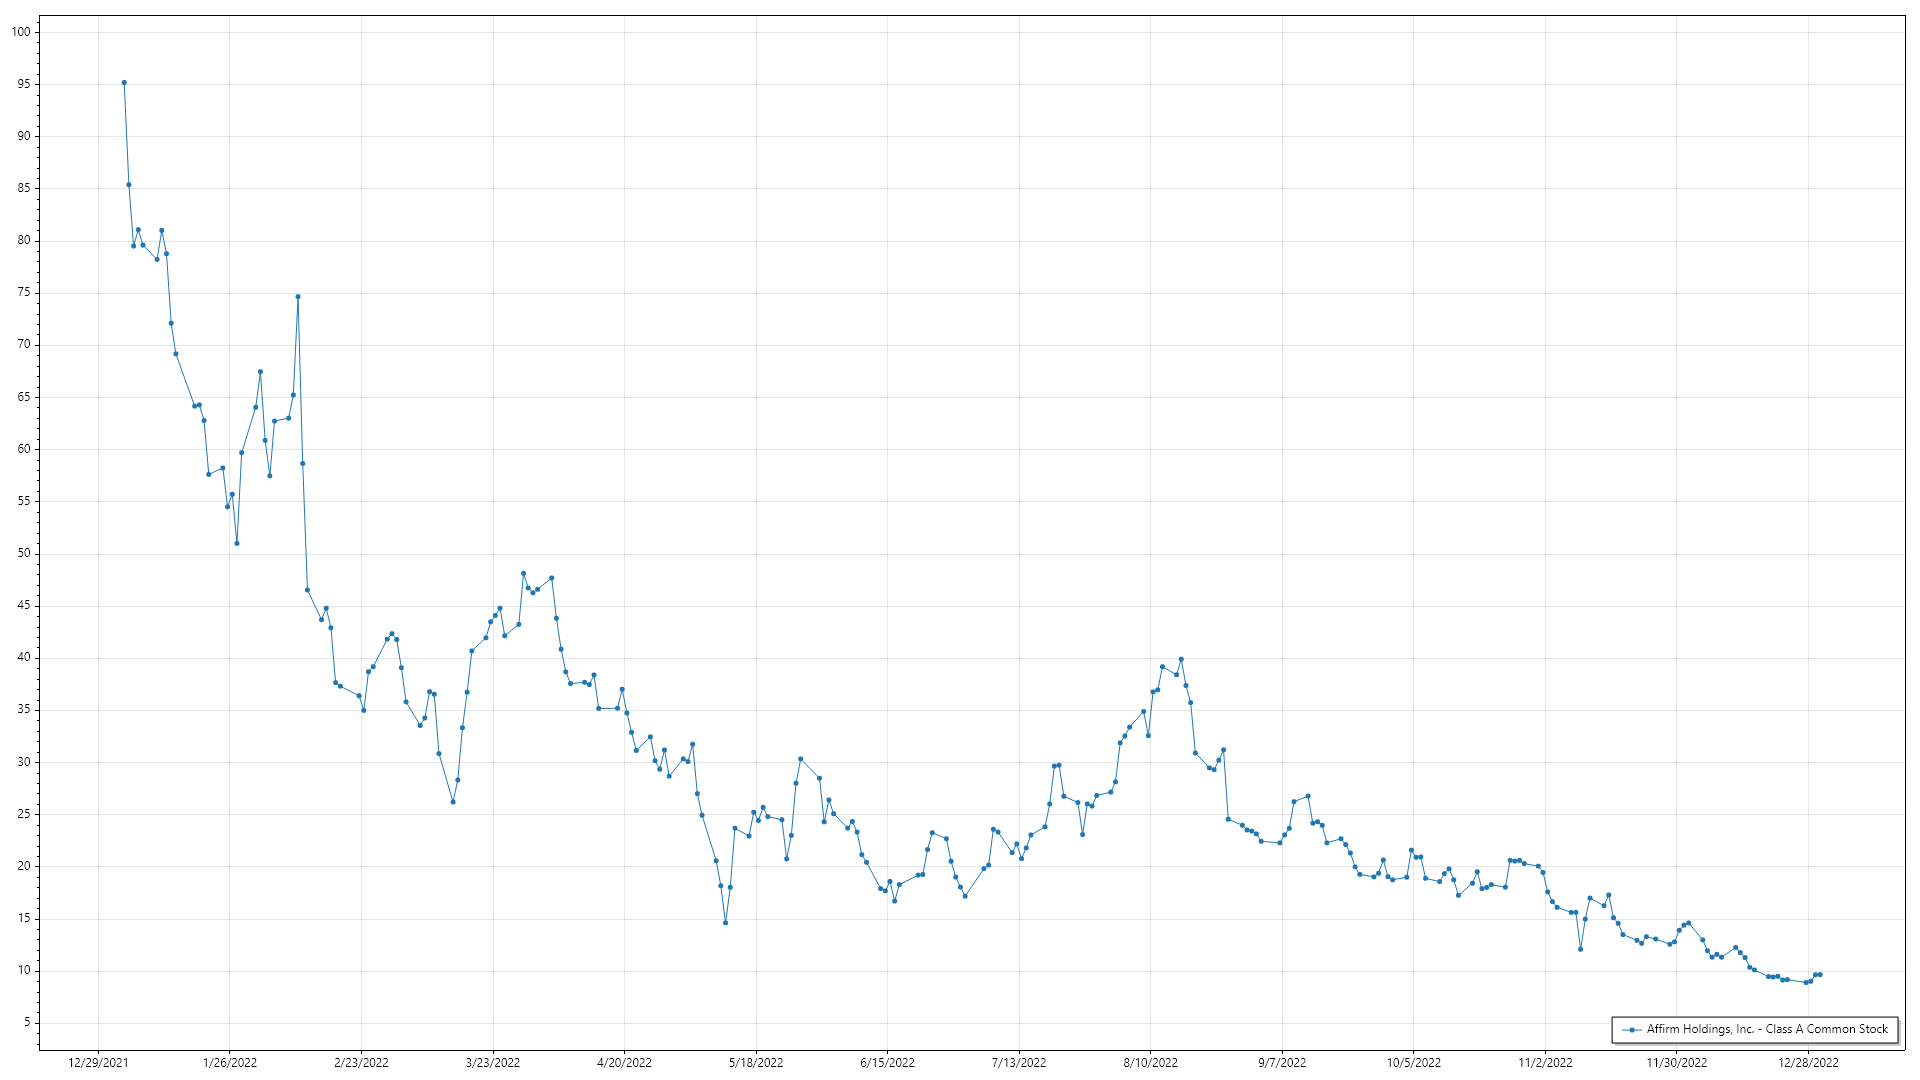The image size is (1920, 1080).
Task: Click the 10/5/2022 x-axis date label
Action: (x=1413, y=1063)
